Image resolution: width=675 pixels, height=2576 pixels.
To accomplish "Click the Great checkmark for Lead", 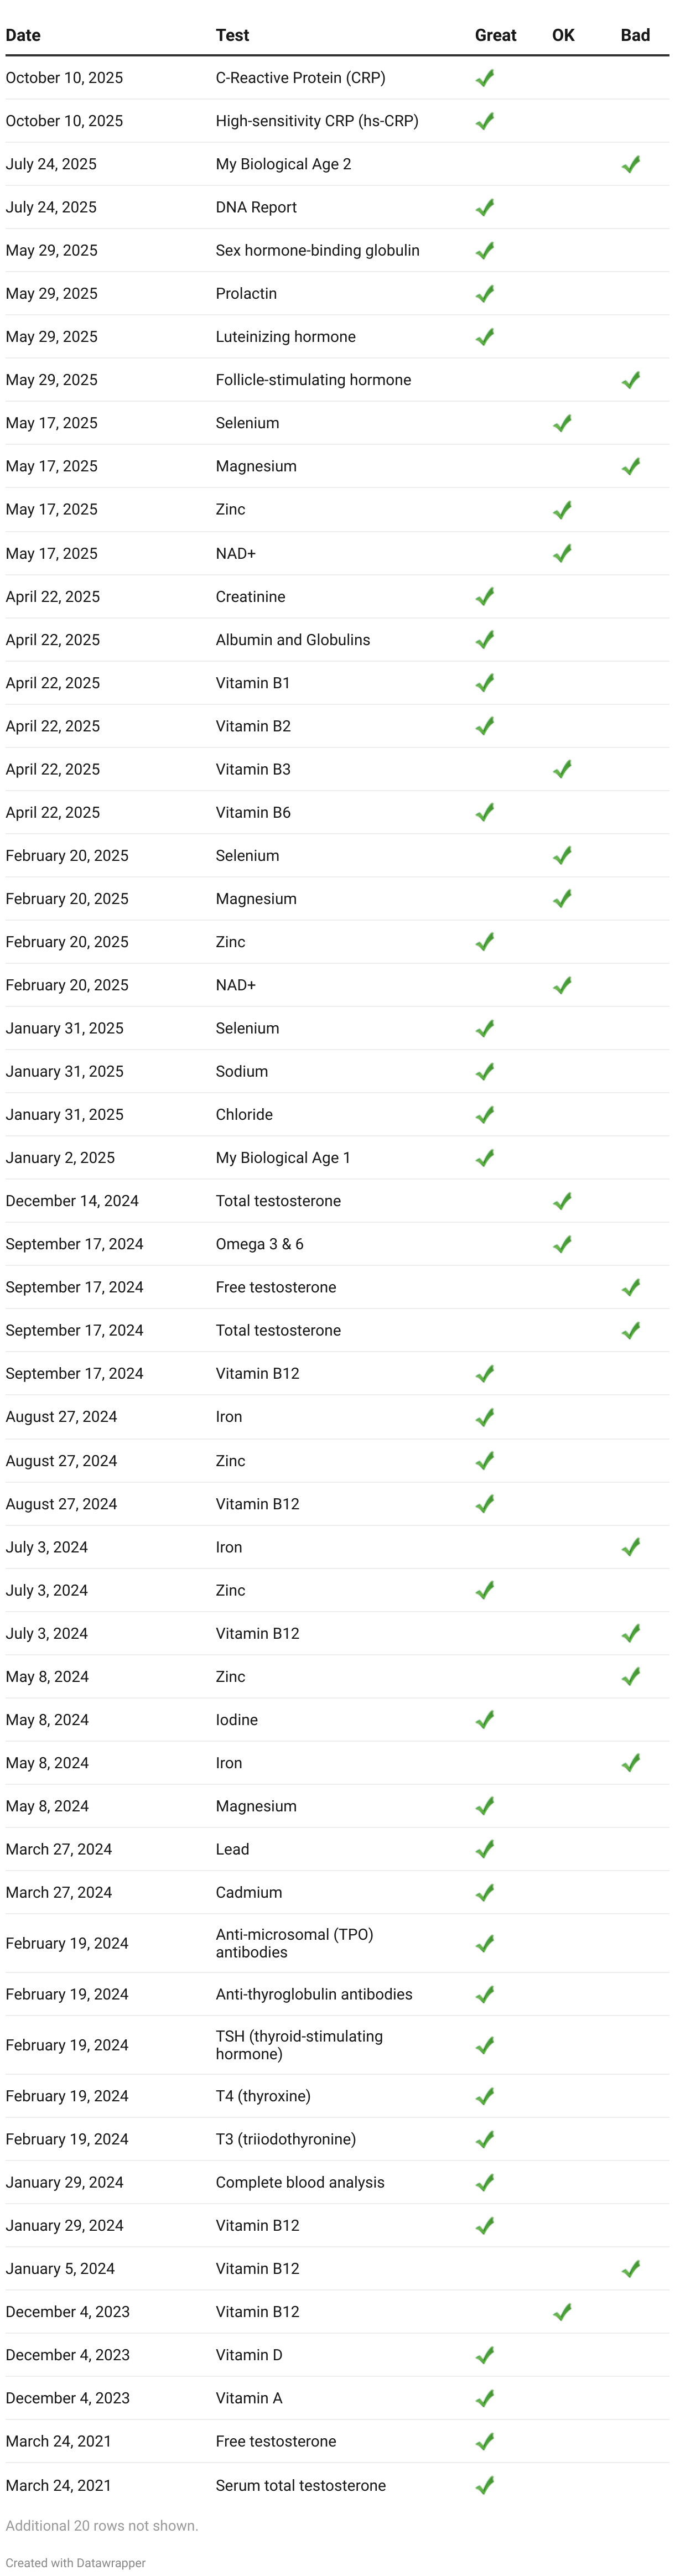I will coord(485,1849).
